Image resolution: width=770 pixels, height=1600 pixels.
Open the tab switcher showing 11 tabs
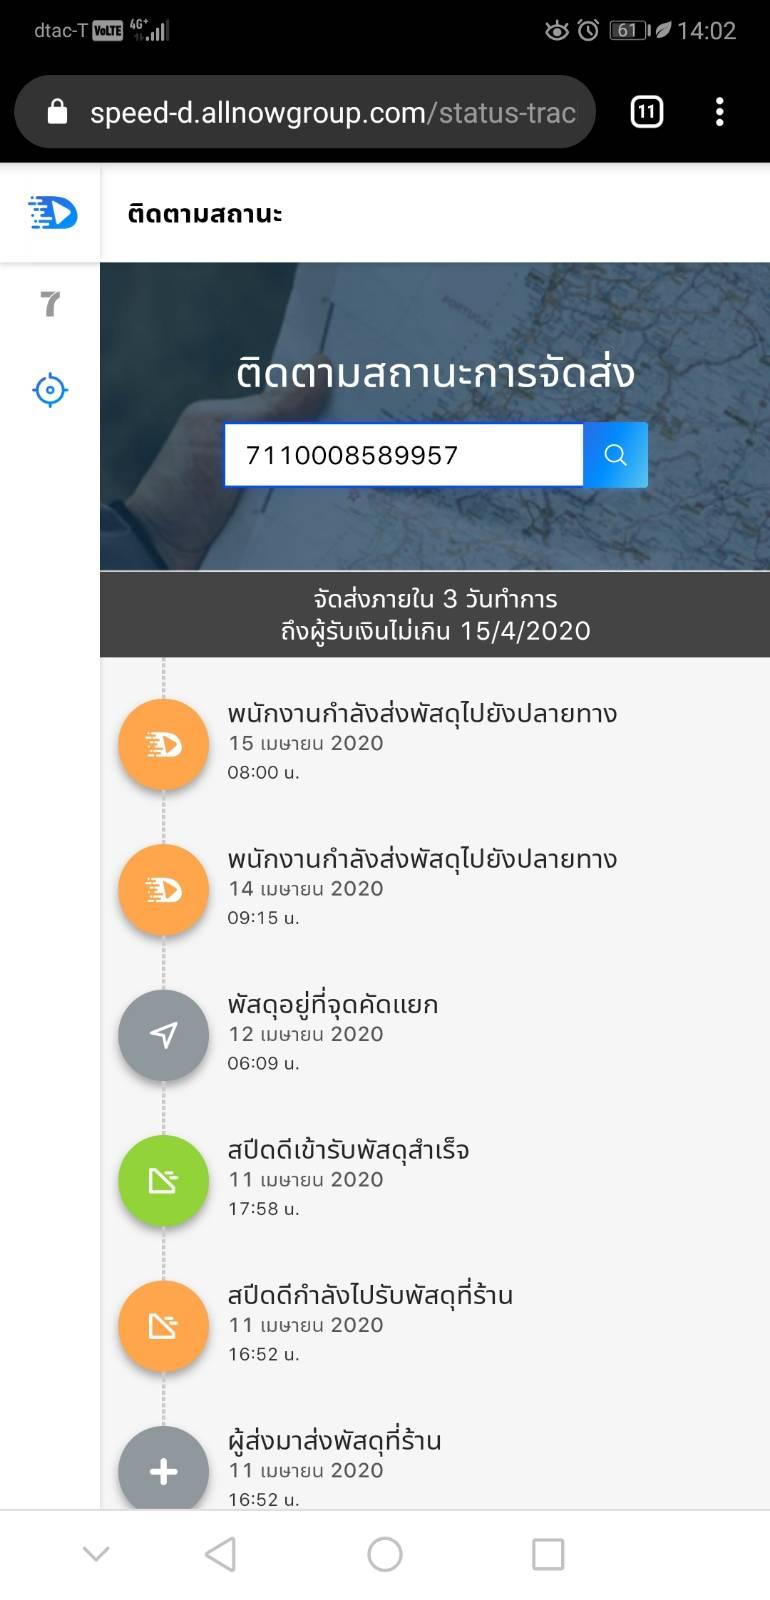pos(647,112)
